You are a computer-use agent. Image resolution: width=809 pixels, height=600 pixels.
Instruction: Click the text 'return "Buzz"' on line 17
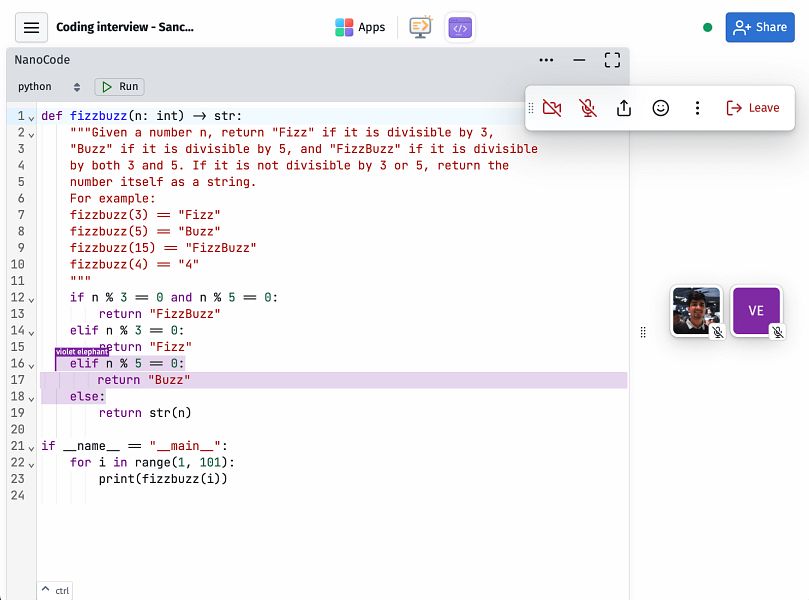click(x=143, y=380)
